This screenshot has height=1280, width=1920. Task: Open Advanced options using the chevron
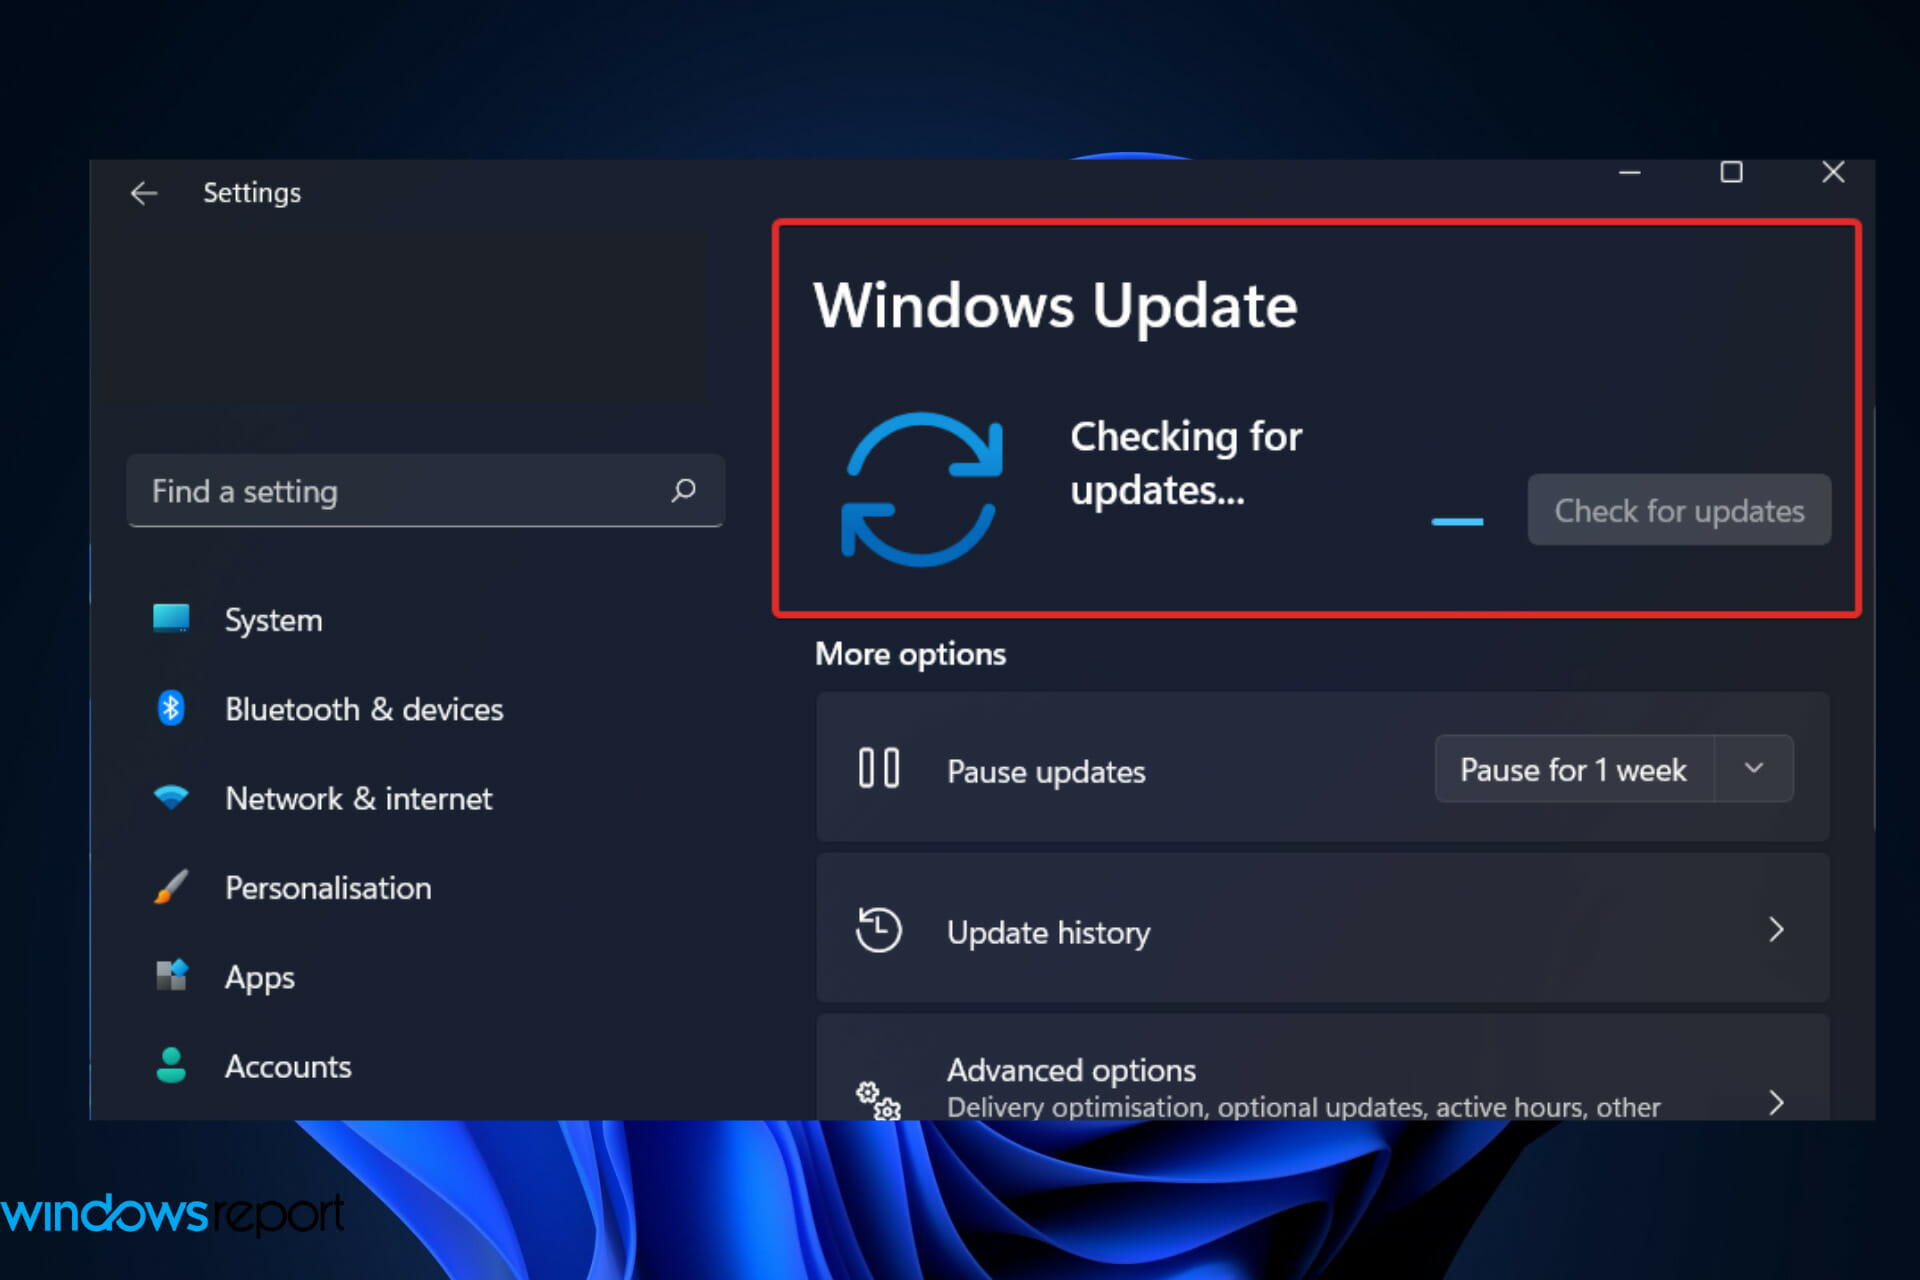(1776, 1102)
